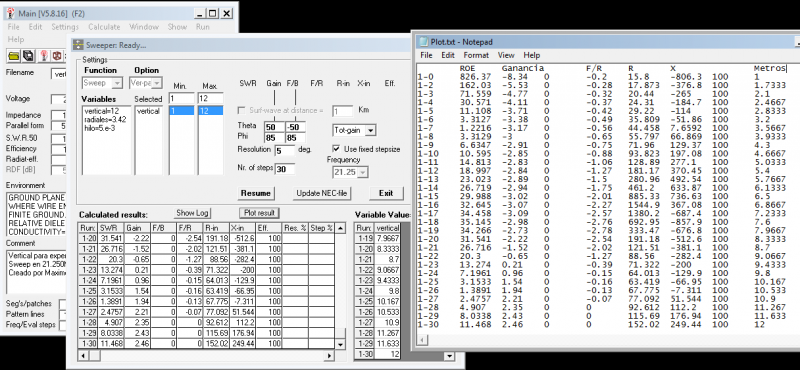The image size is (800, 370).
Task: Uncheck the Use fixed stepsize checkbox
Action: (x=336, y=149)
